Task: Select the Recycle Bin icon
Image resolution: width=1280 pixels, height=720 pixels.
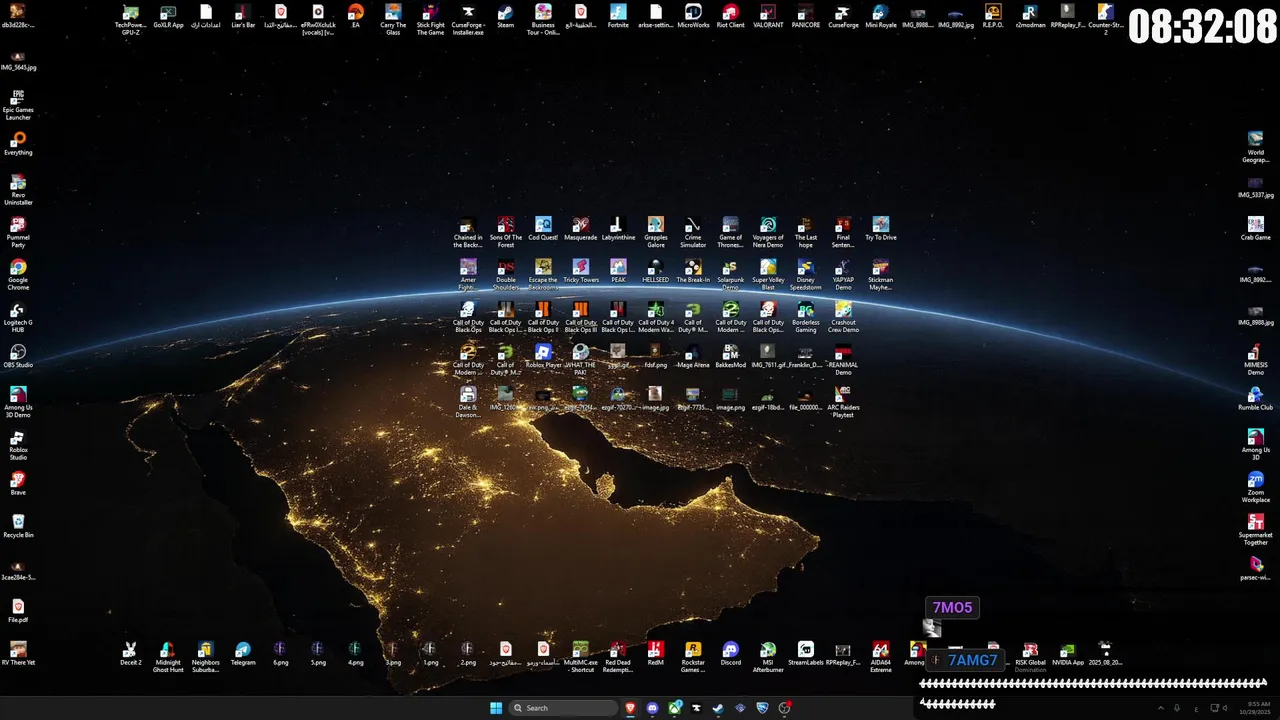Action: click(x=18, y=527)
